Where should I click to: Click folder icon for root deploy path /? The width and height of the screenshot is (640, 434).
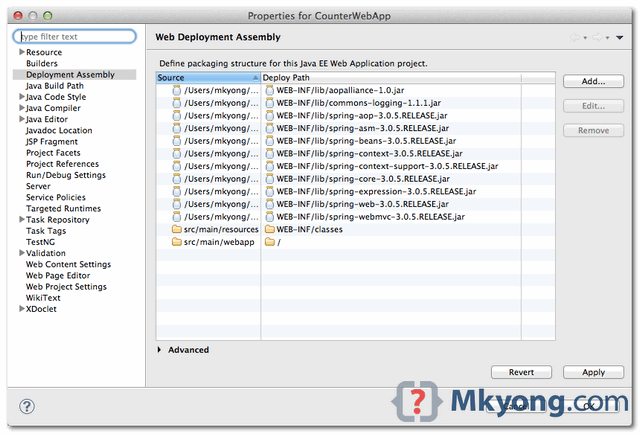pos(269,242)
